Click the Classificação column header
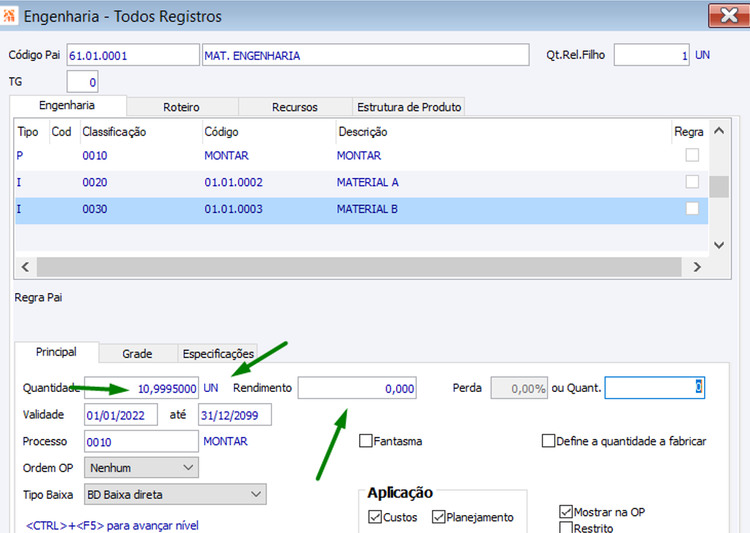This screenshot has height=533, width=750. (x=114, y=132)
